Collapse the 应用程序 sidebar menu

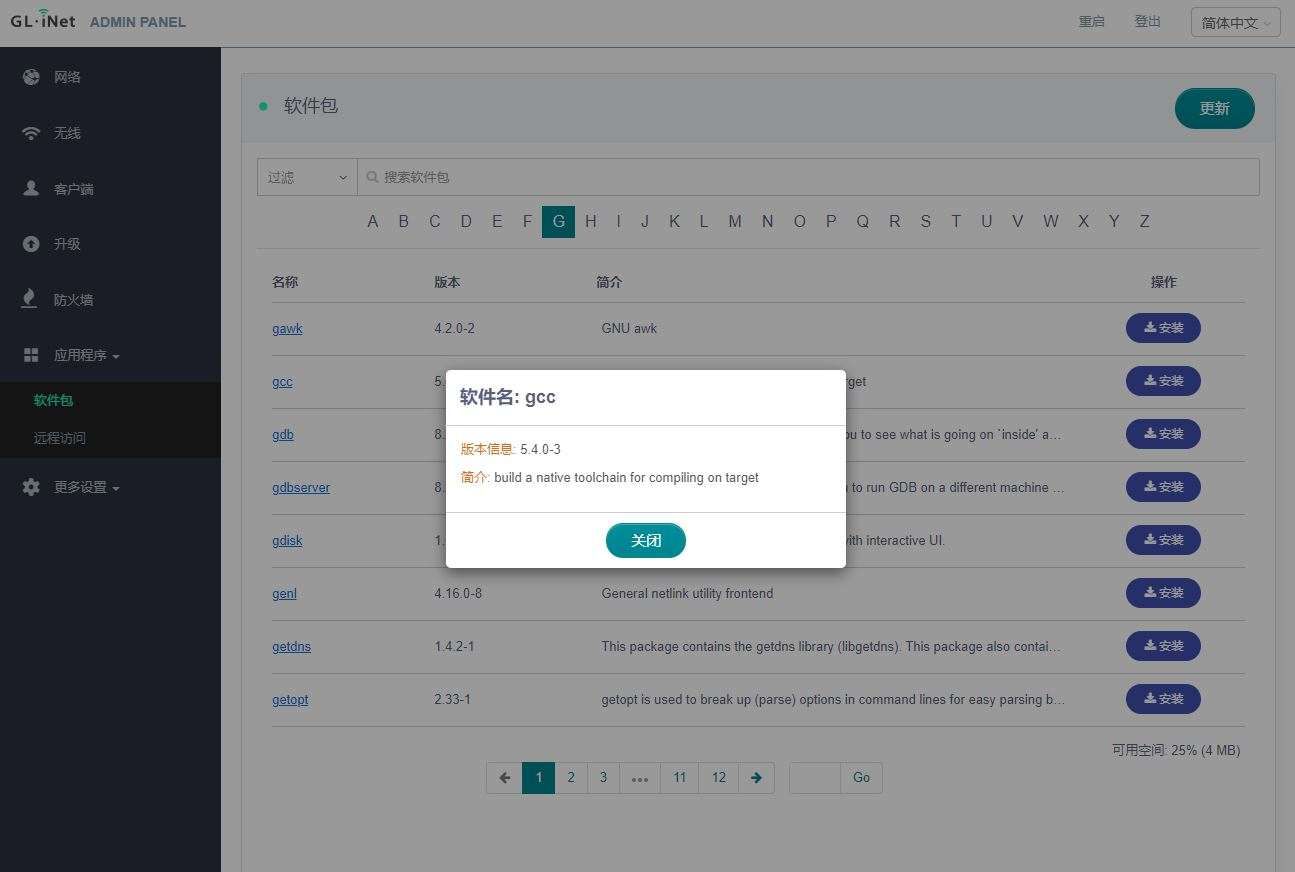coord(86,355)
